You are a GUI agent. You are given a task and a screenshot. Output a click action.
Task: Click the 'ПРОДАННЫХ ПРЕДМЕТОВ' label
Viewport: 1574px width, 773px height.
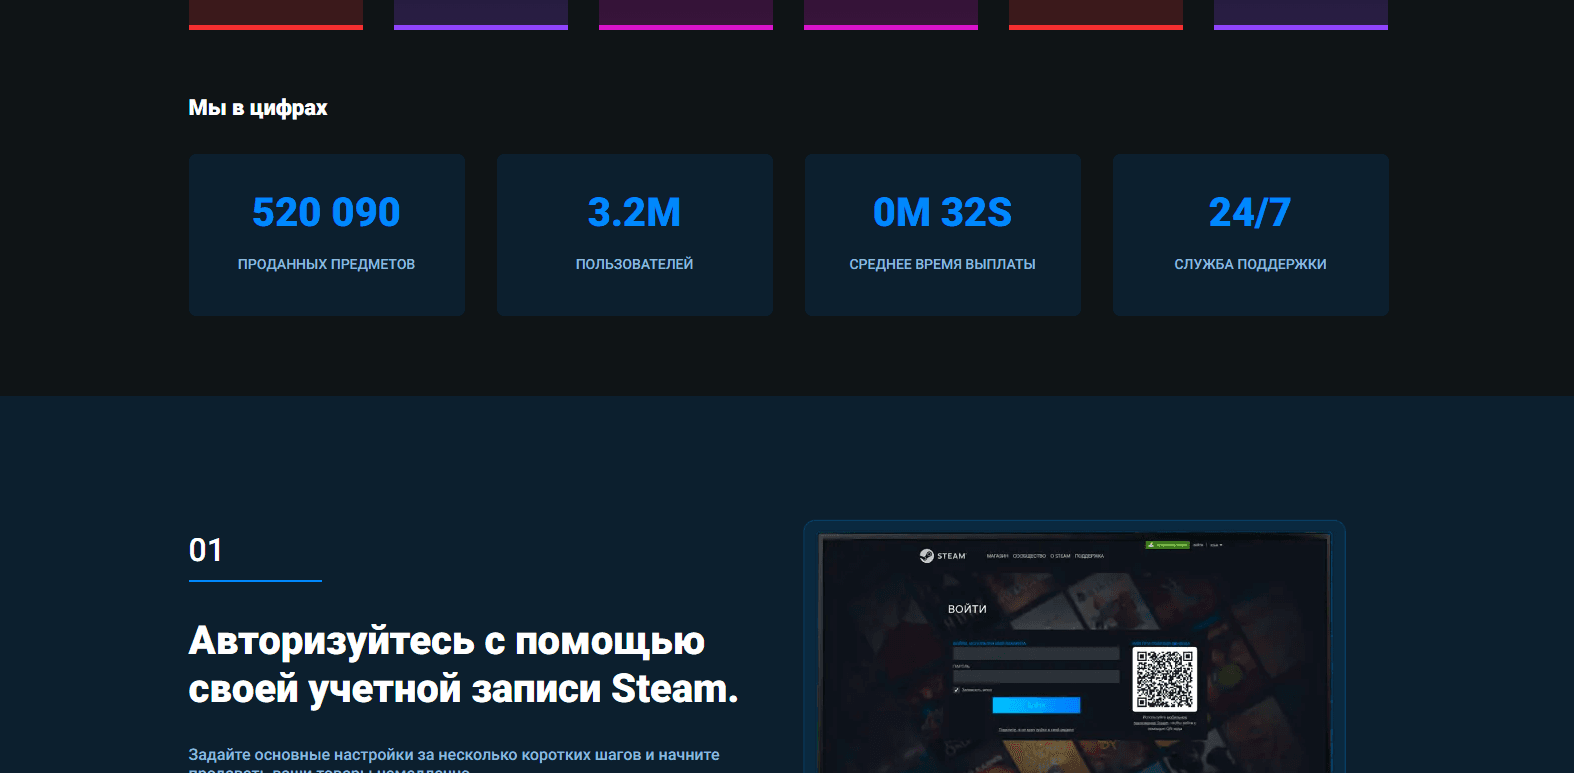tap(326, 264)
